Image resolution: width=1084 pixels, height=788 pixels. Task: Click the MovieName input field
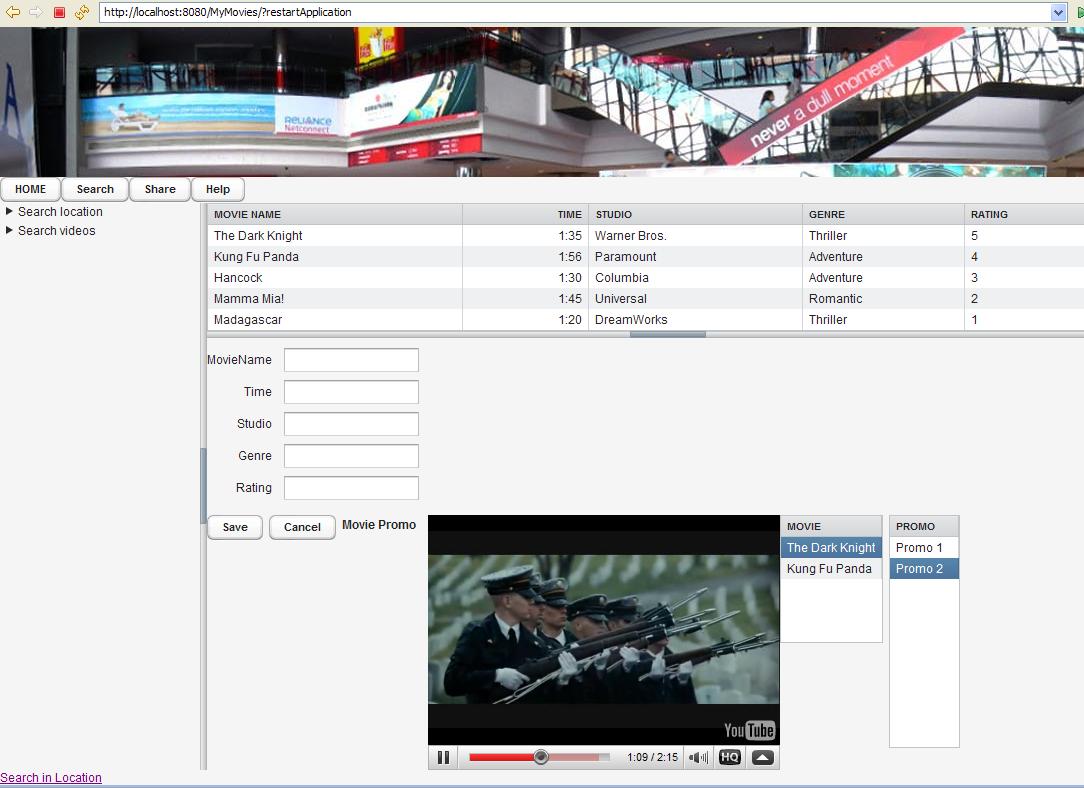coord(351,360)
